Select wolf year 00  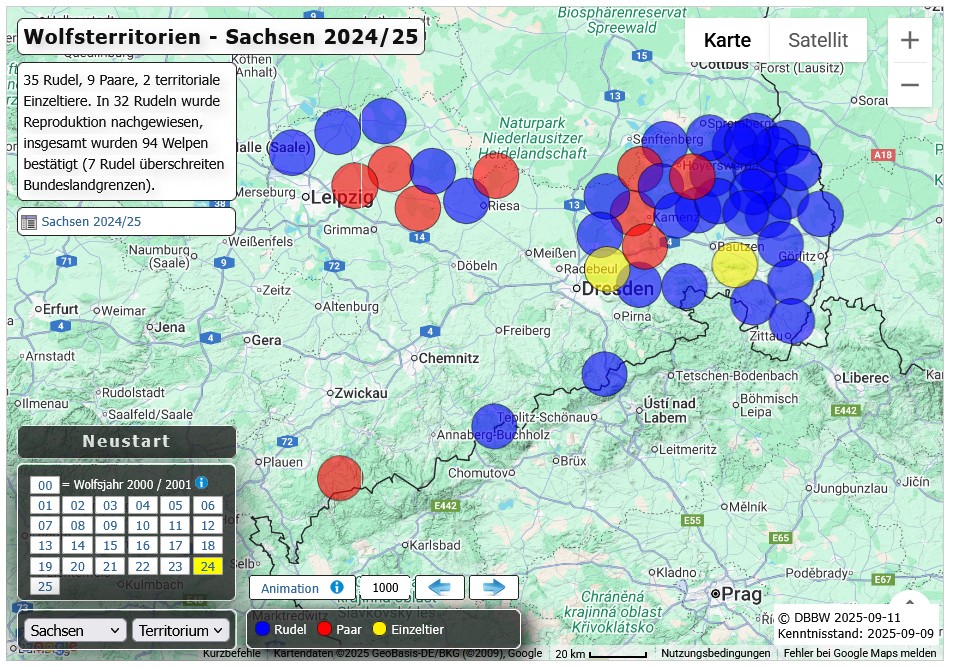(44, 485)
